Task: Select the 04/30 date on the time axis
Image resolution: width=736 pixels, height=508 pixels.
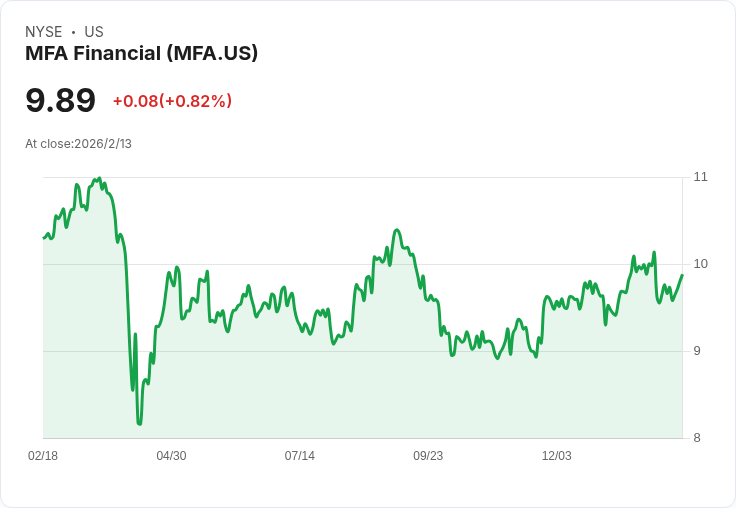Action: [171, 456]
